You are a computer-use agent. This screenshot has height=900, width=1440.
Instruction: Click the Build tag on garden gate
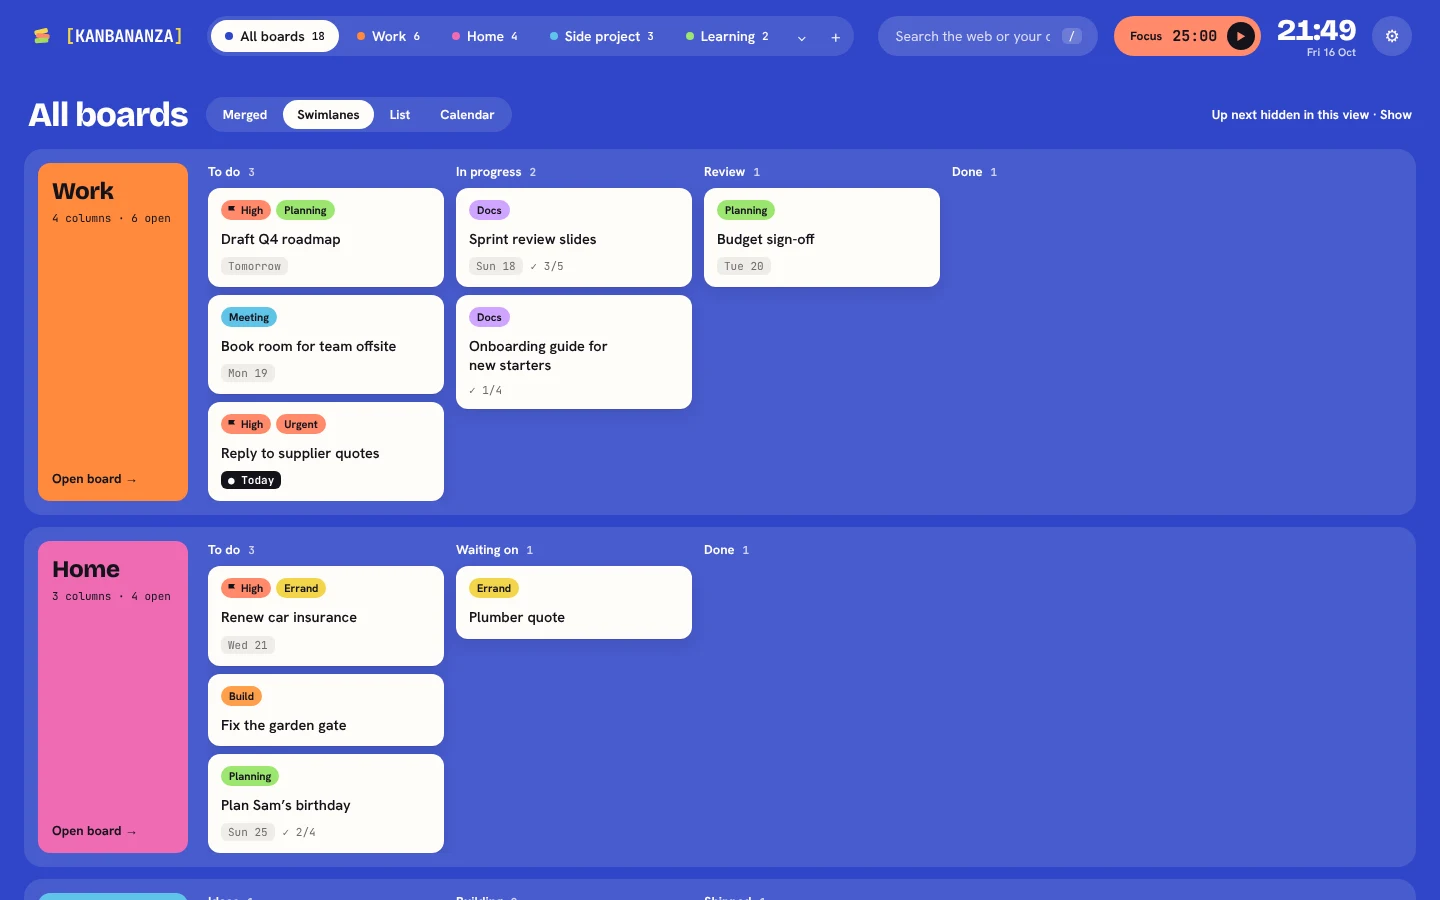pyautogui.click(x=241, y=696)
